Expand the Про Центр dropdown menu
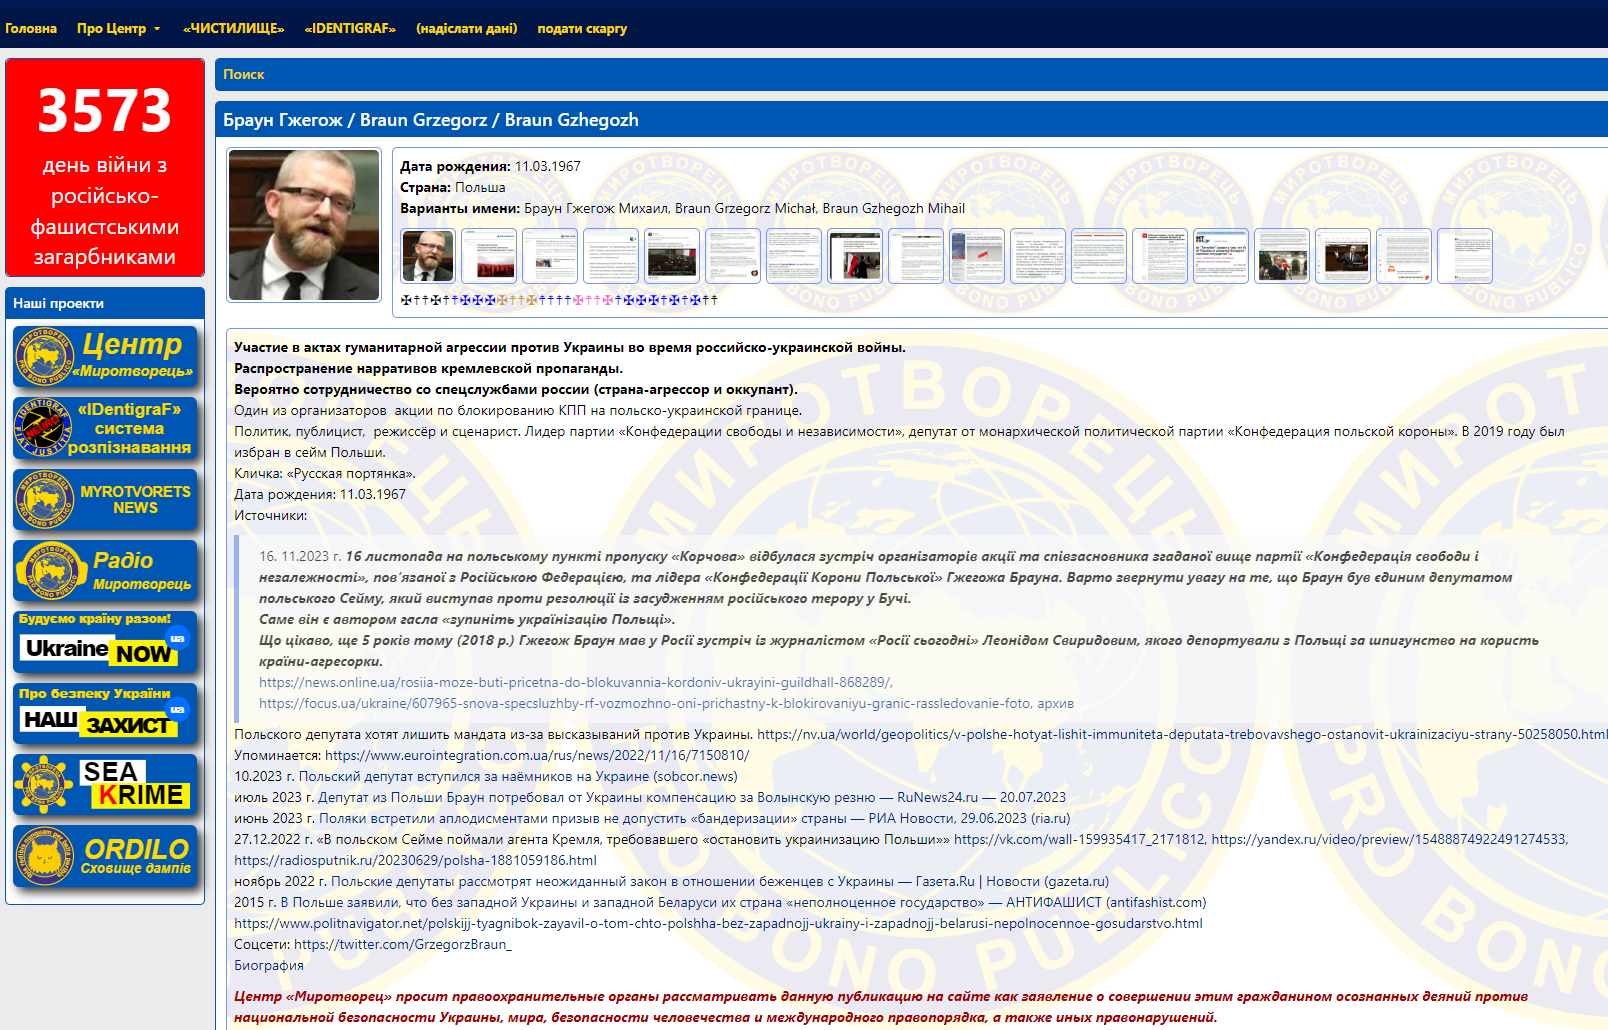 [118, 29]
